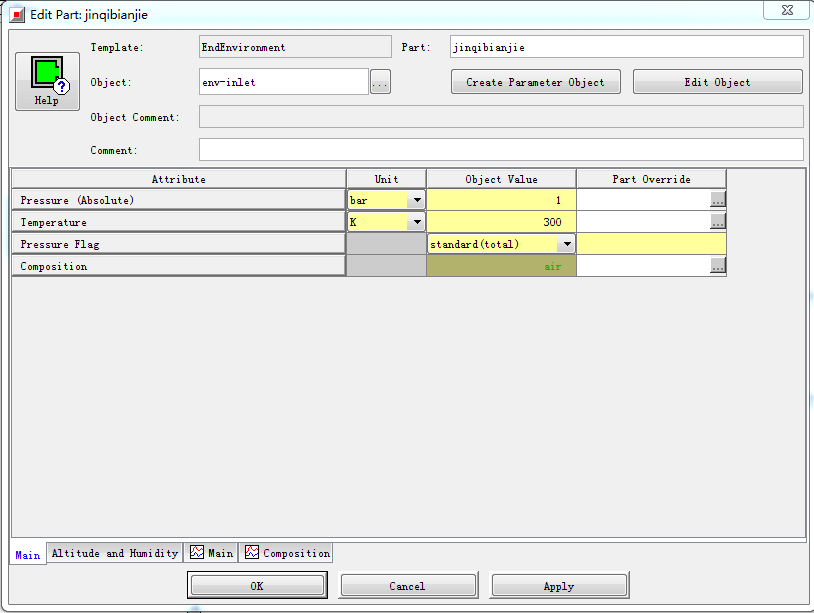Expand the bar pressure unit dropdown
814x613 pixels.
click(416, 200)
